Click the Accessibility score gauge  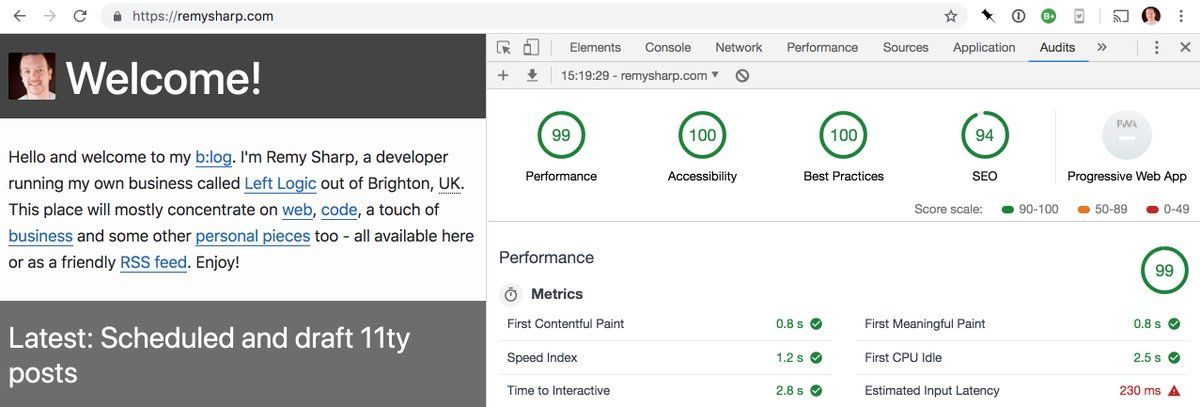[x=702, y=136]
